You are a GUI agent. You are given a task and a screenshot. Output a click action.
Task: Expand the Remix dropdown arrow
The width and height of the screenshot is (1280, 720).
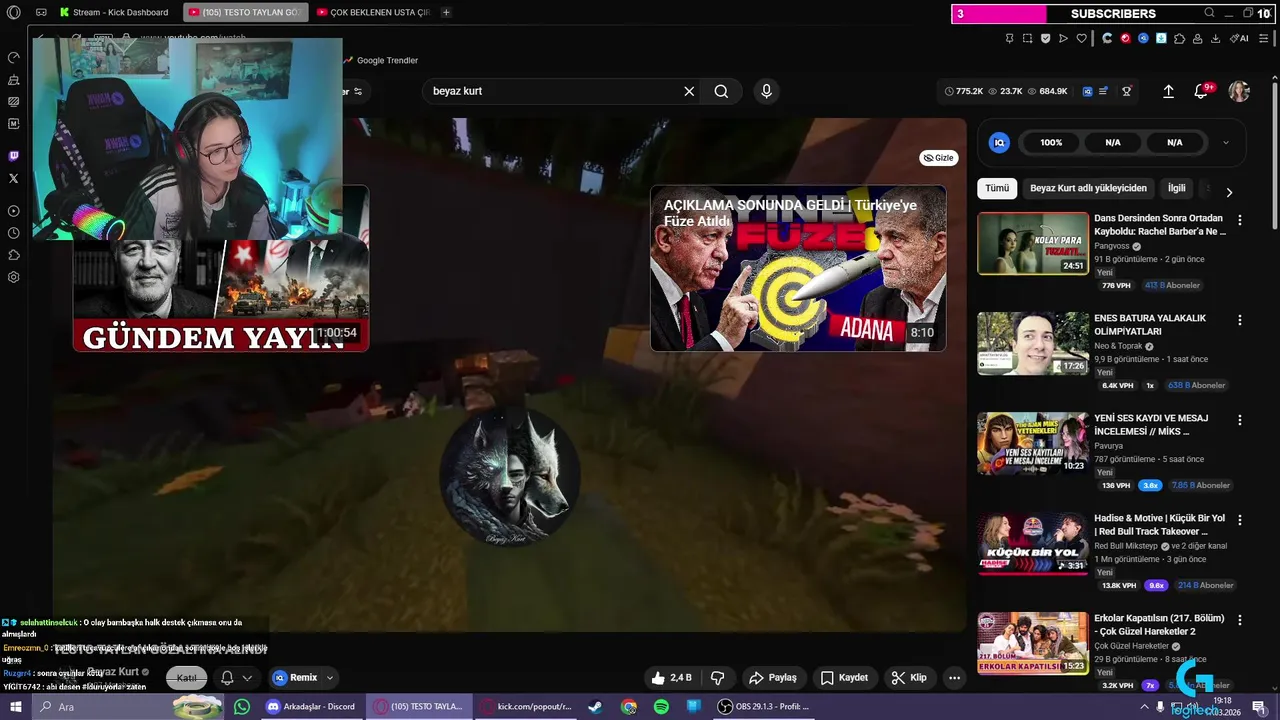(x=329, y=677)
